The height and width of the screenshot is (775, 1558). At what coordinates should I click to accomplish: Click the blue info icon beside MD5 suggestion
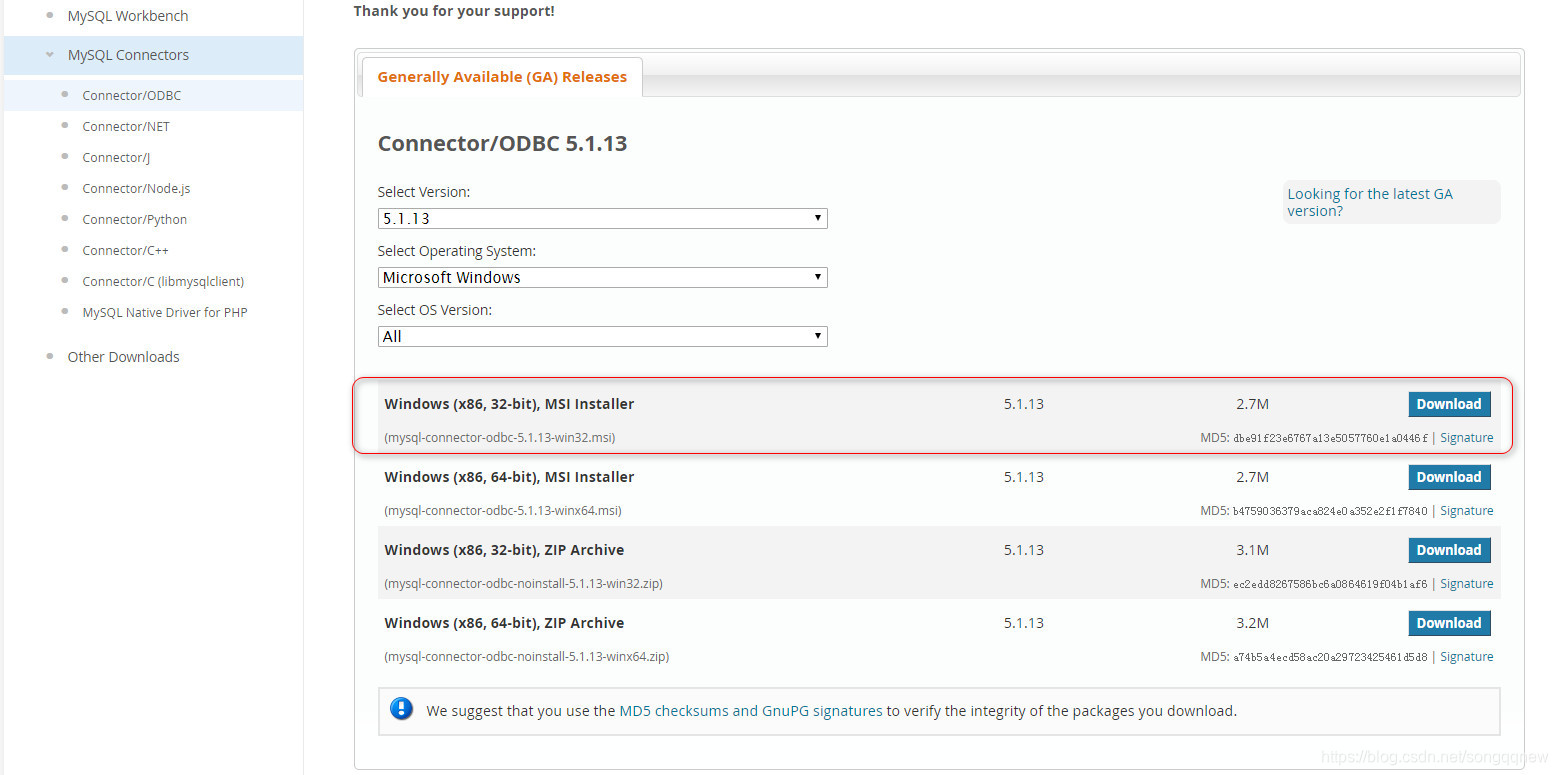tap(401, 709)
